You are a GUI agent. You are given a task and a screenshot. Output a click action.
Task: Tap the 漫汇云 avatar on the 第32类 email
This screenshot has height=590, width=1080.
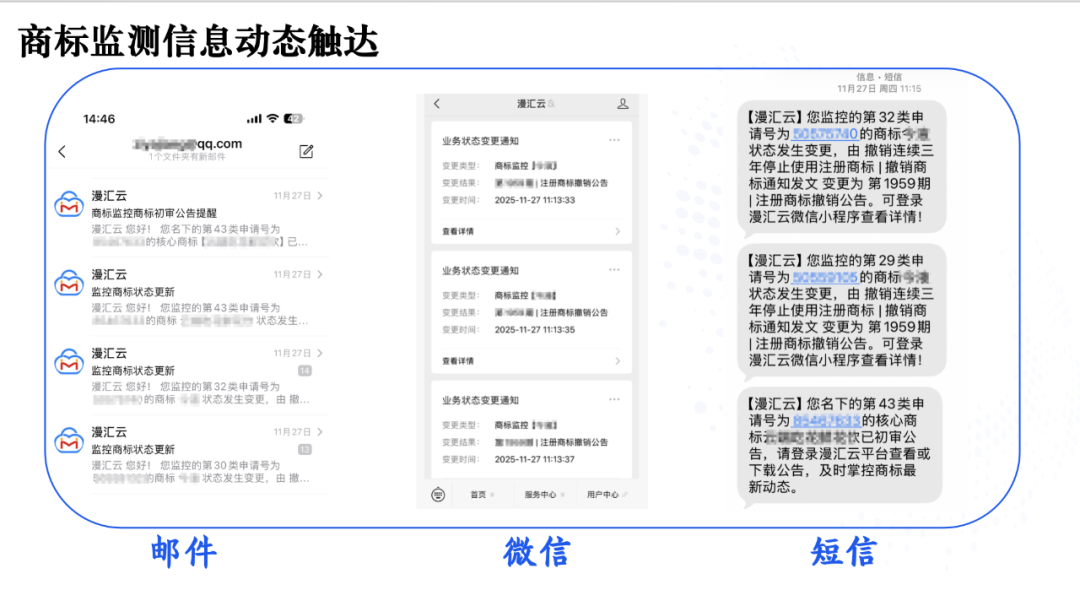[69, 362]
